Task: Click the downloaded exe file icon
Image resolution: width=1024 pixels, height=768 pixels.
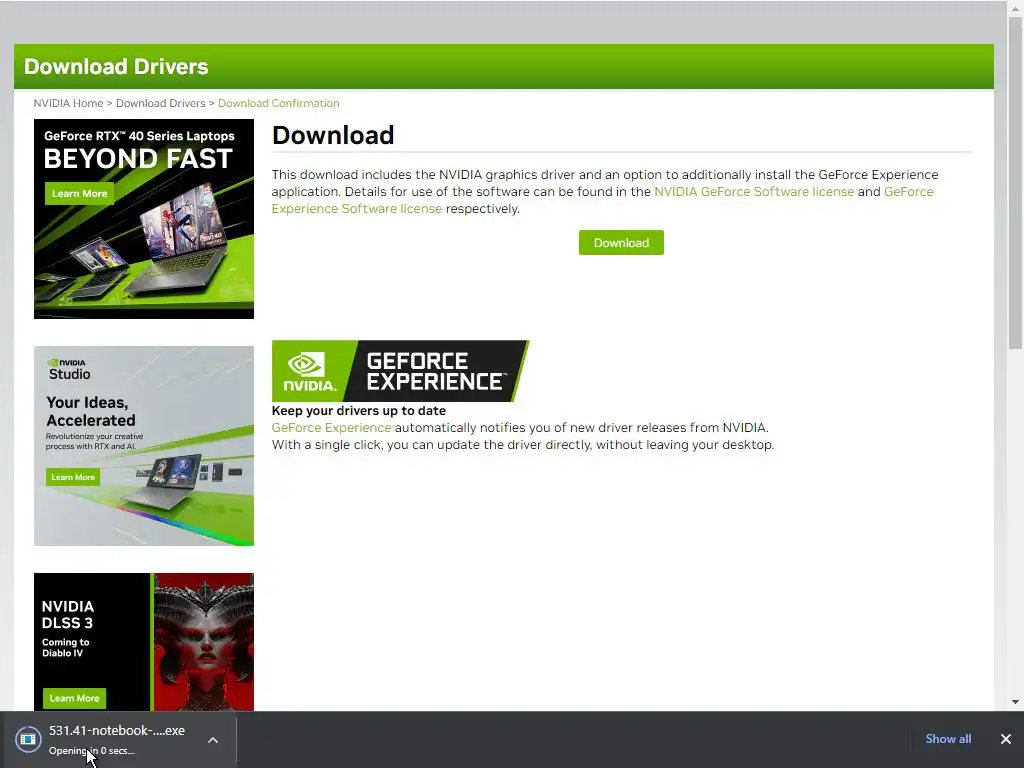Action: [28, 739]
